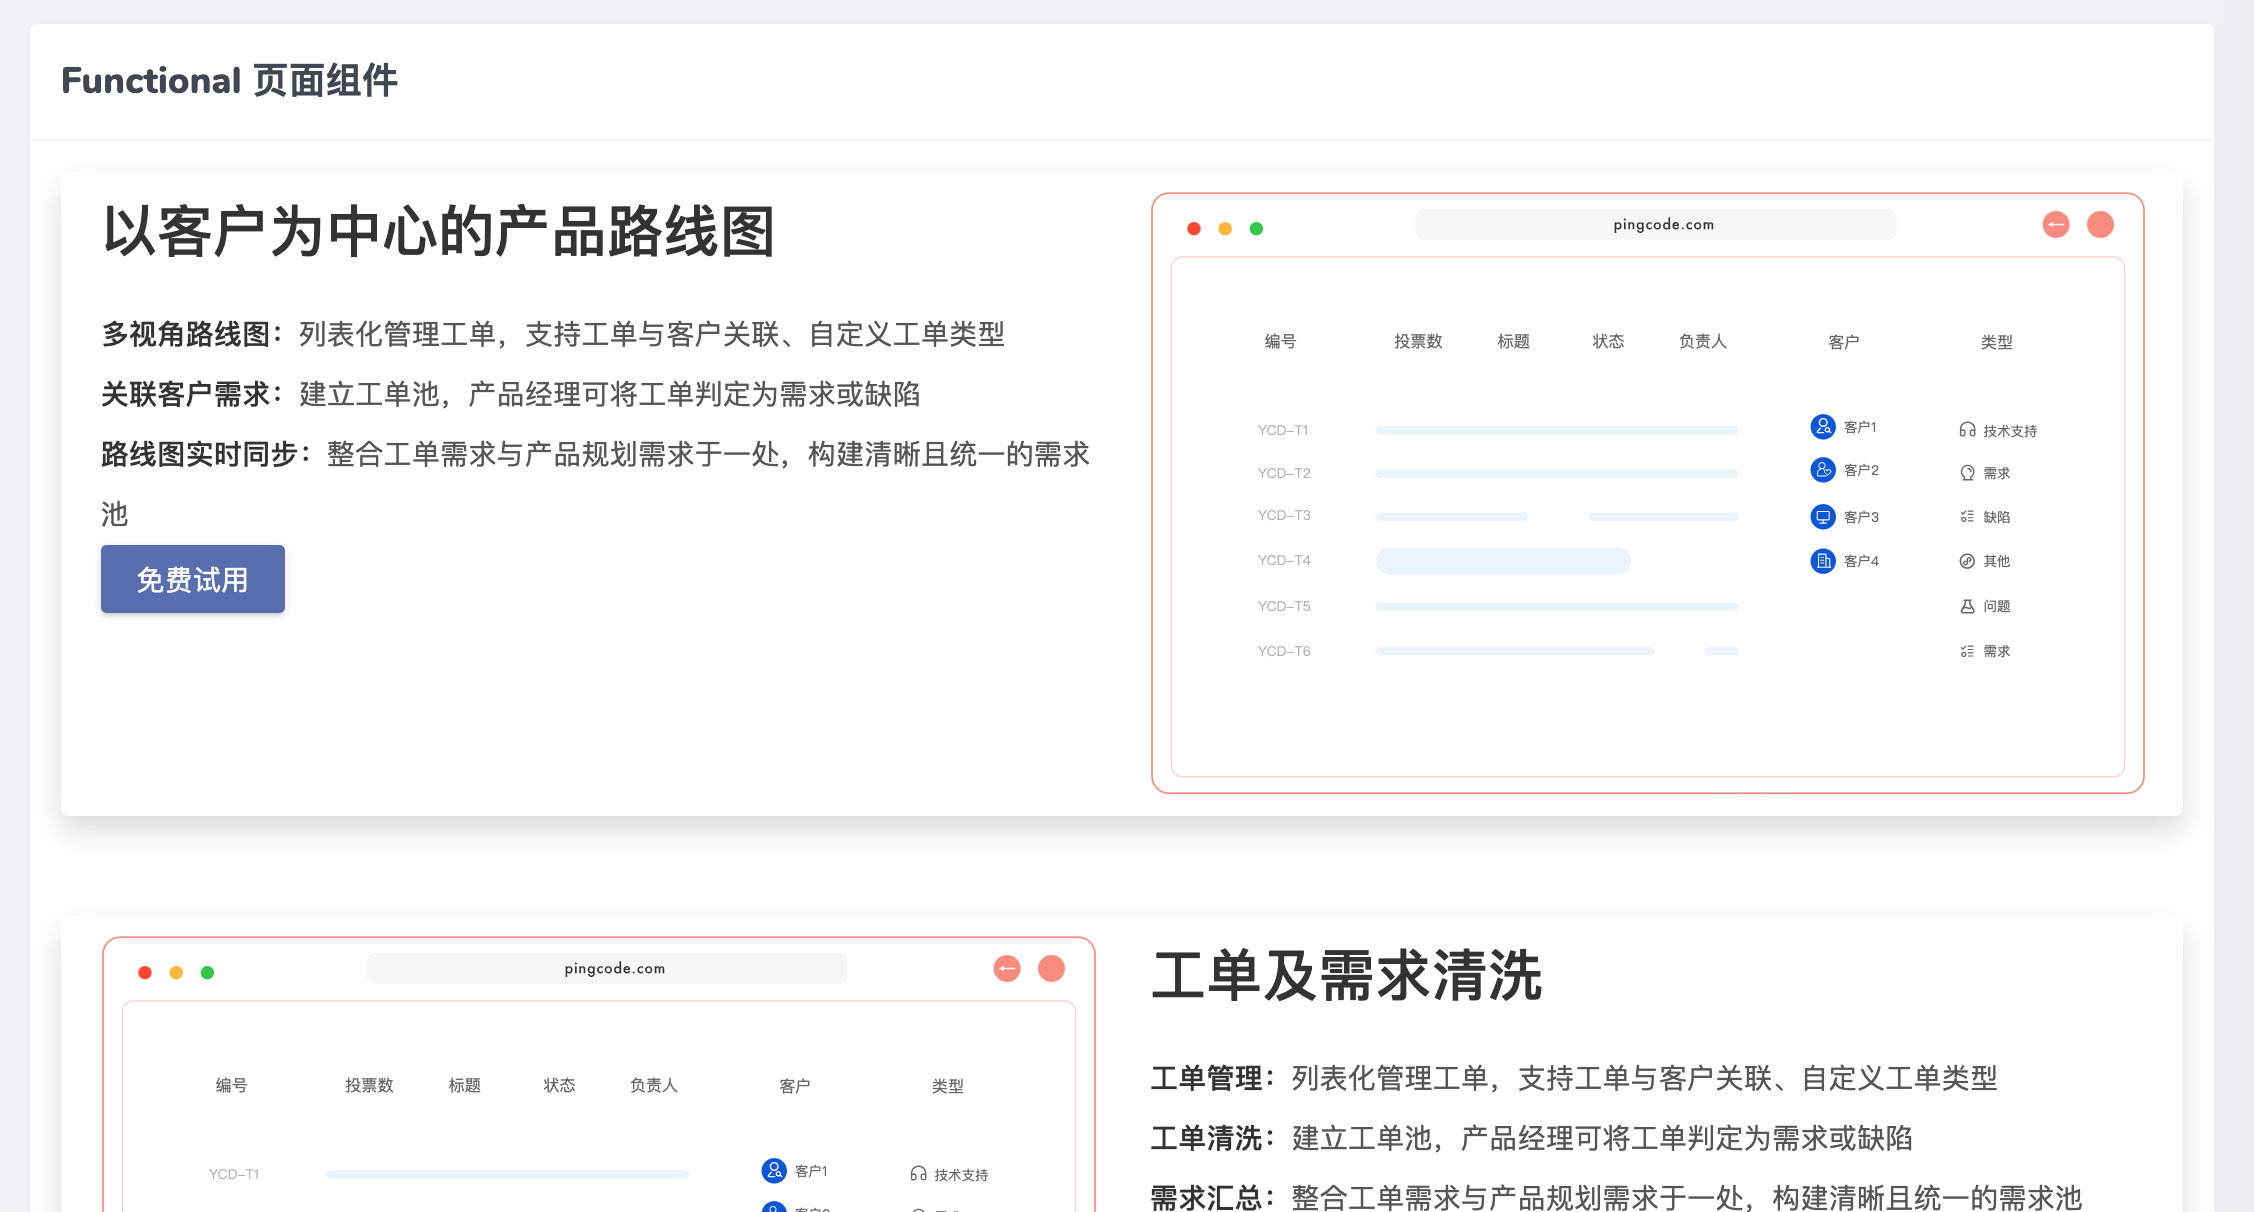Click the YCD-T4 highlighted progress bar
Image resolution: width=2254 pixels, height=1212 pixels.
tap(1502, 561)
